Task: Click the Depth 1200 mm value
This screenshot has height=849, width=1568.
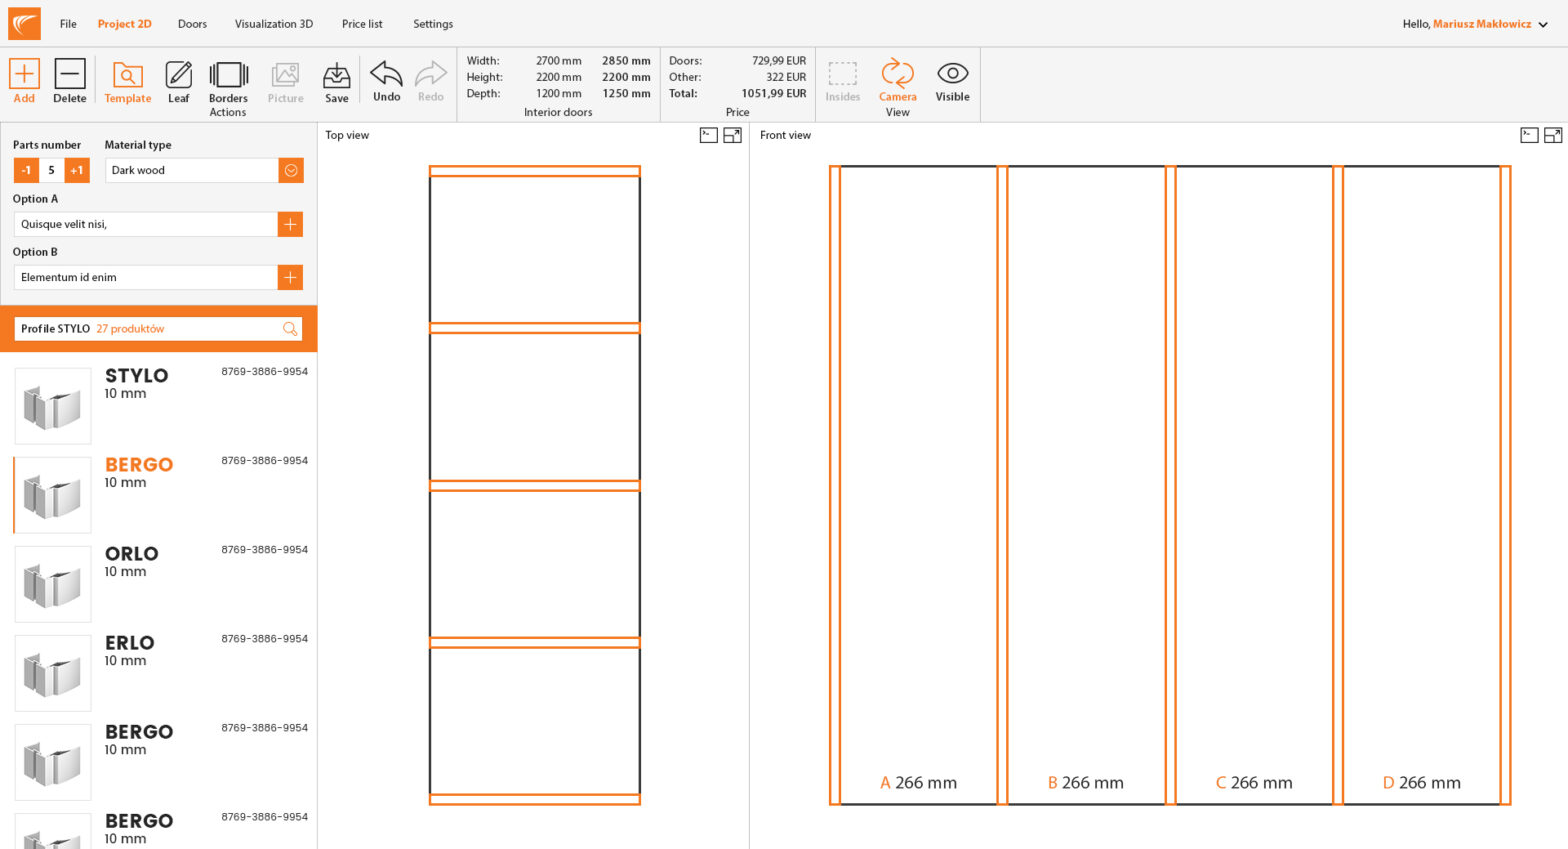Action: (x=558, y=93)
